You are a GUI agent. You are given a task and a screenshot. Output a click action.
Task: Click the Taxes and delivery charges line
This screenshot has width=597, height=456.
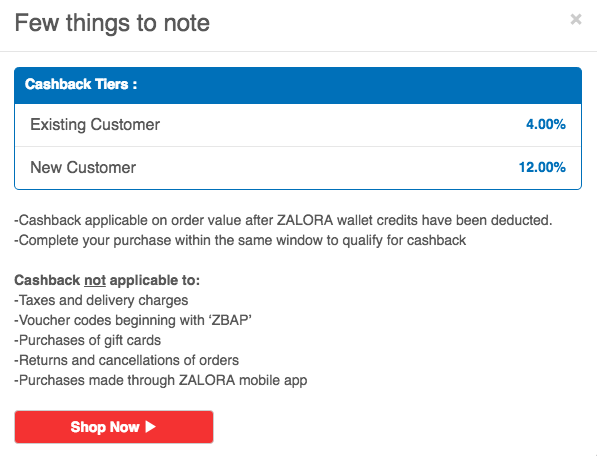coord(101,300)
